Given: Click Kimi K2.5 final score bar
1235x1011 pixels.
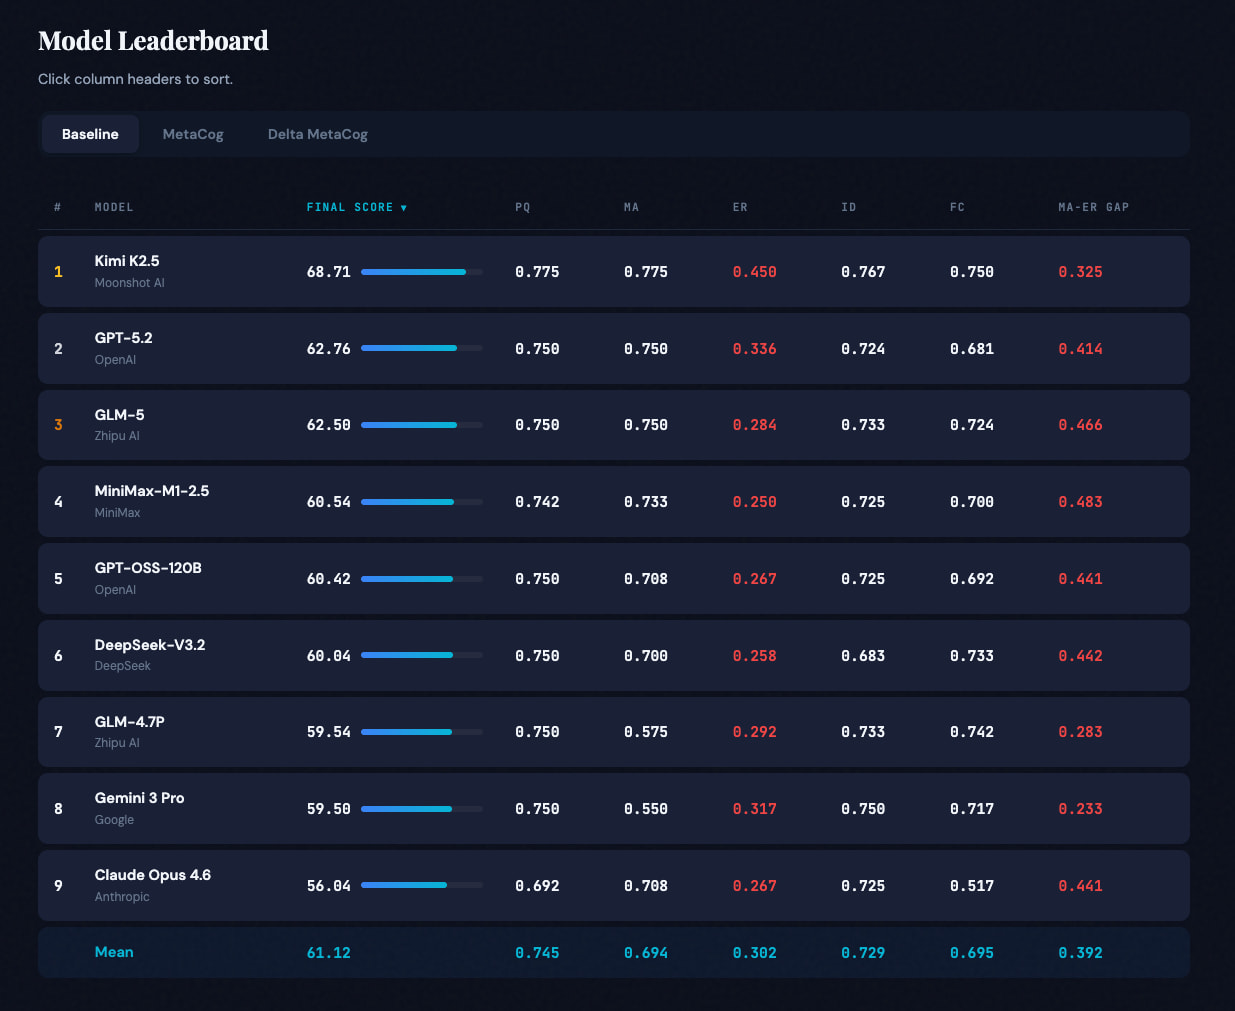Looking at the screenshot, I should pyautogui.click(x=421, y=272).
